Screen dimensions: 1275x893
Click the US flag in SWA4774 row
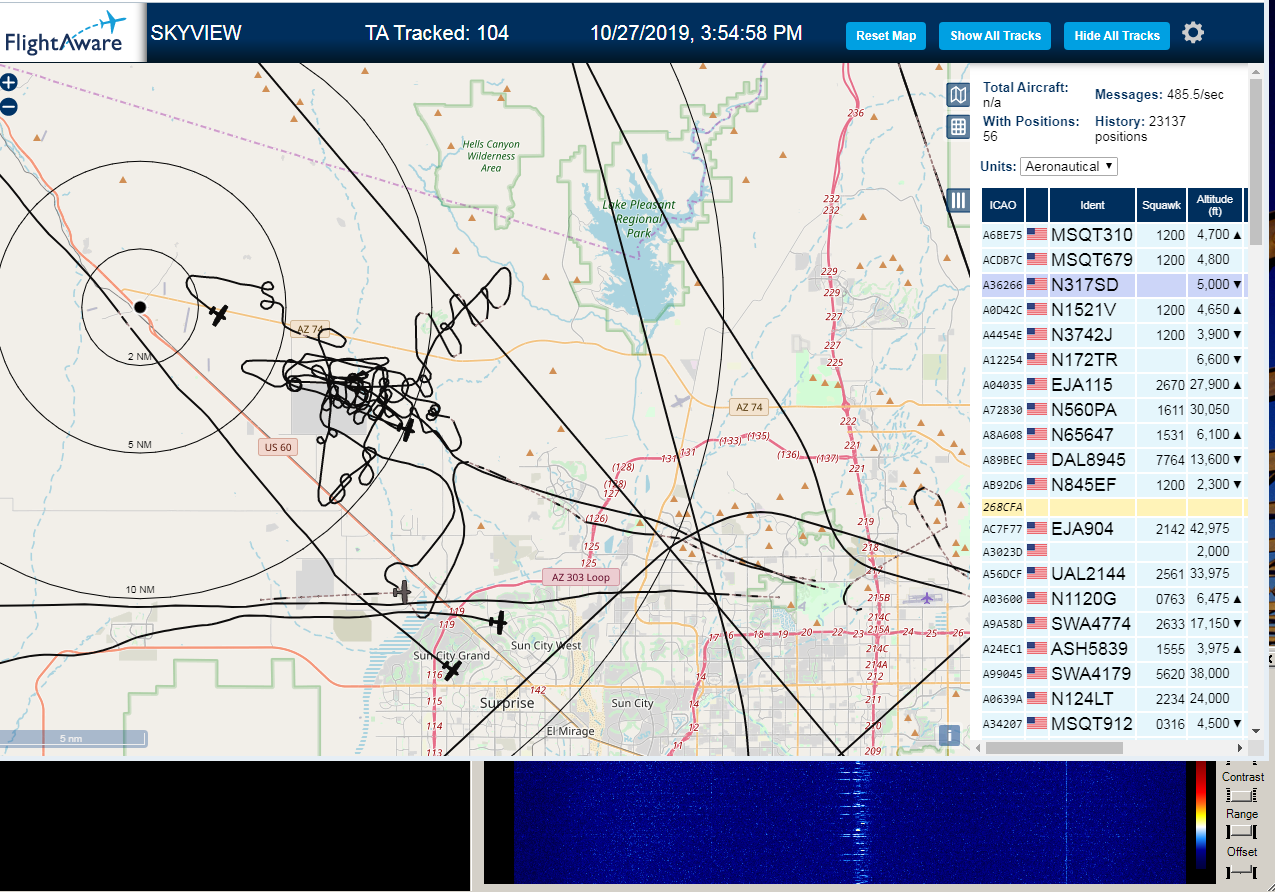tap(1036, 624)
